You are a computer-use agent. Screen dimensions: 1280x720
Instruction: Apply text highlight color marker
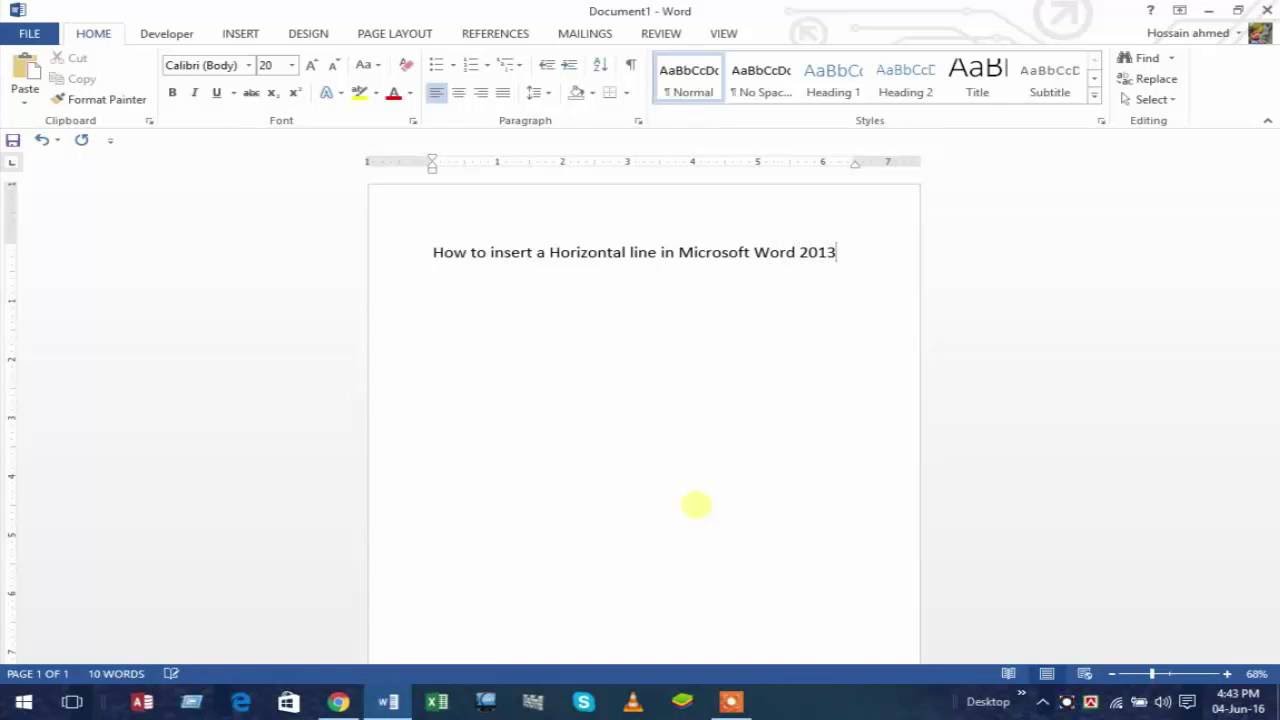point(359,92)
